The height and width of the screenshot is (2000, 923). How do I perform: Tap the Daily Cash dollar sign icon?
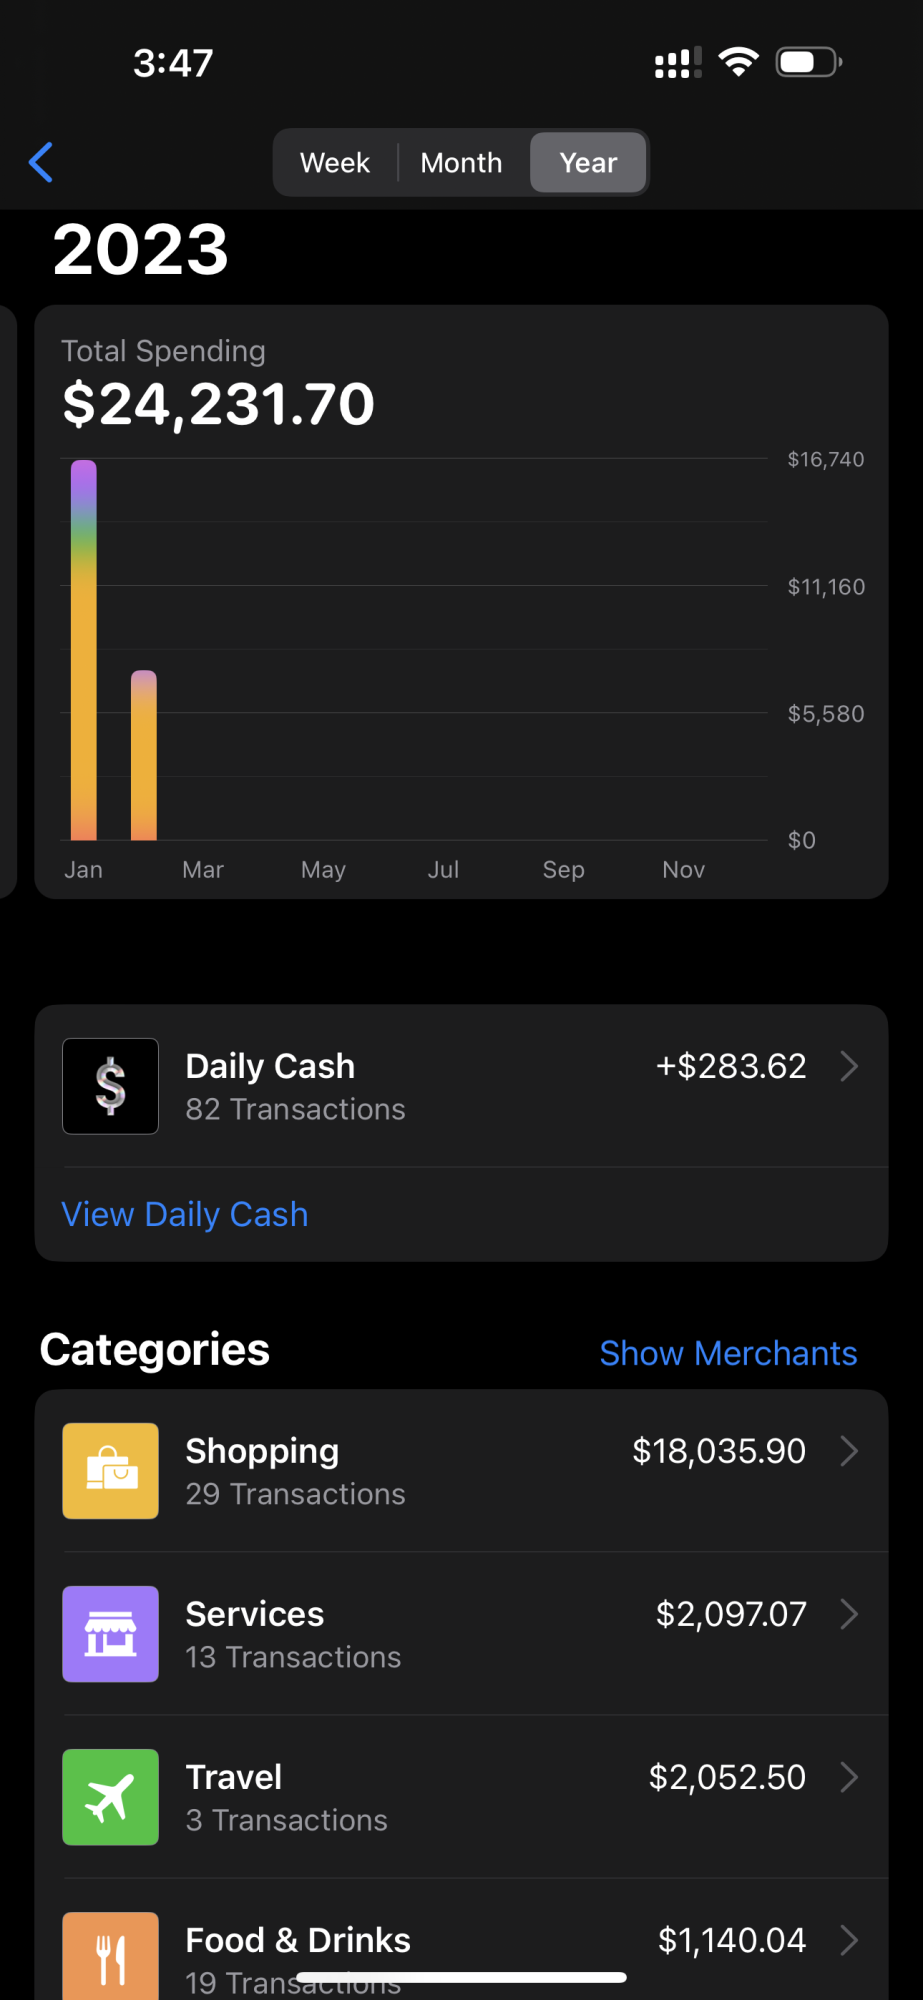click(x=110, y=1086)
